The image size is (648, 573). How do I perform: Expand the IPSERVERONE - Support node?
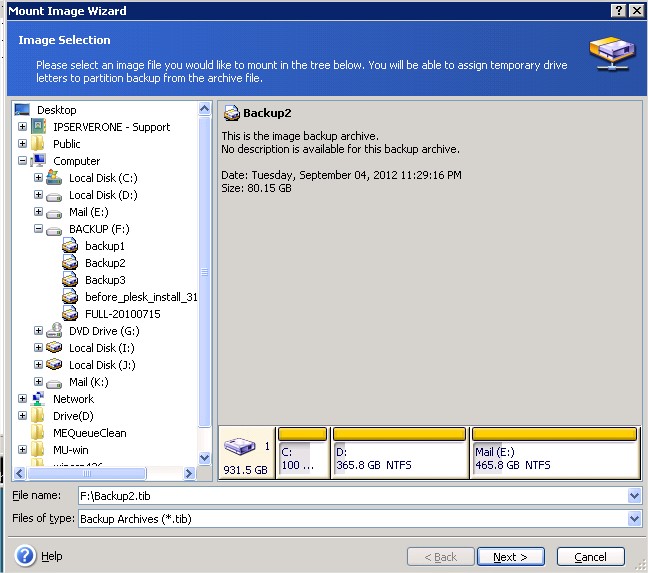coord(22,127)
